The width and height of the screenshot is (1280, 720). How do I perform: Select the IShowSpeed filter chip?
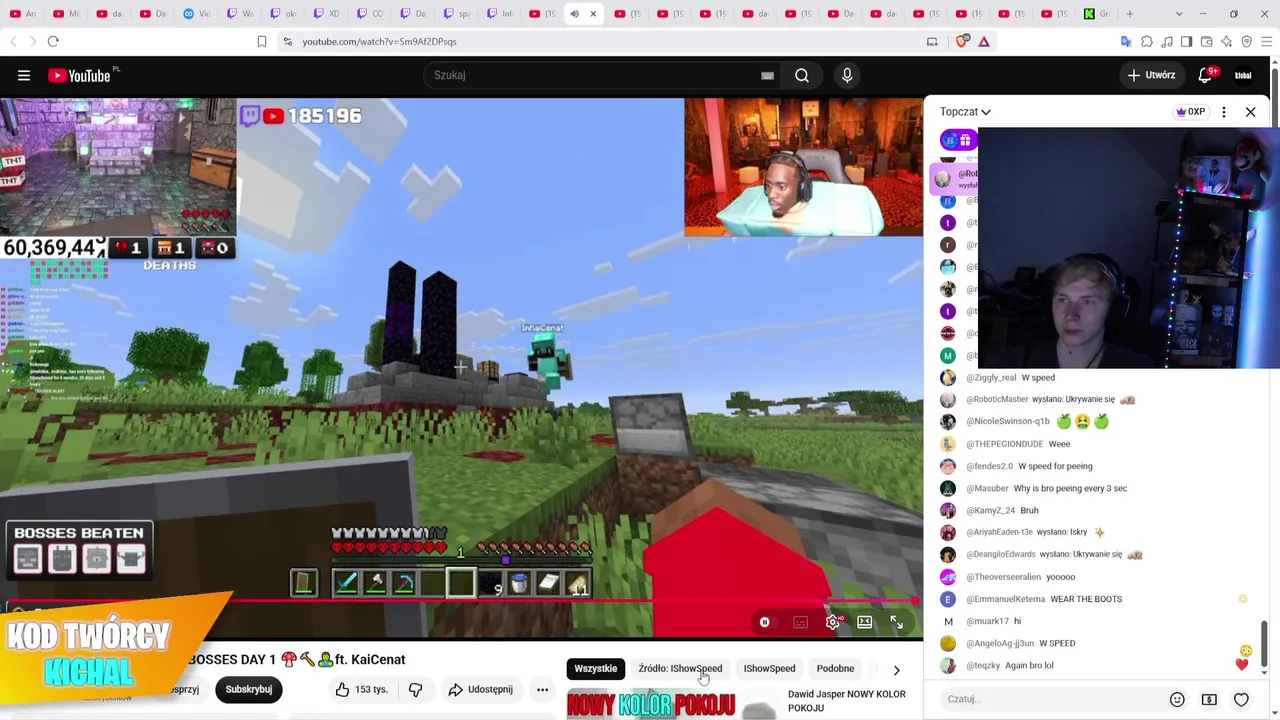tap(769, 668)
